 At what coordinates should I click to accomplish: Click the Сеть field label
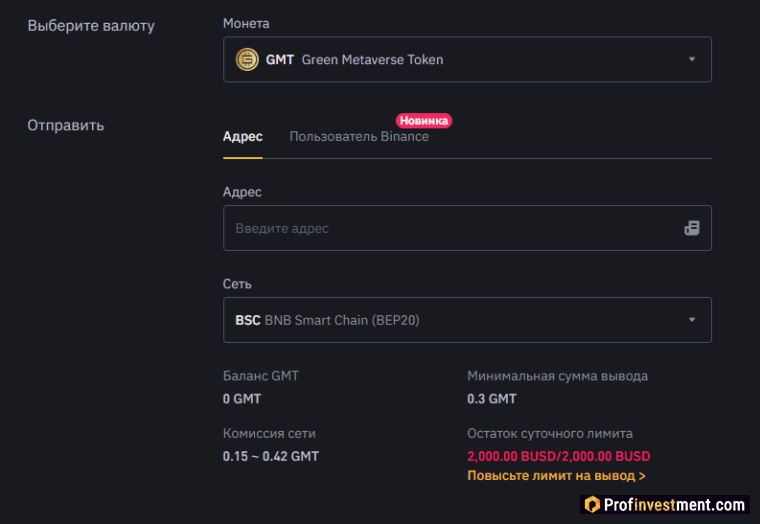237,284
